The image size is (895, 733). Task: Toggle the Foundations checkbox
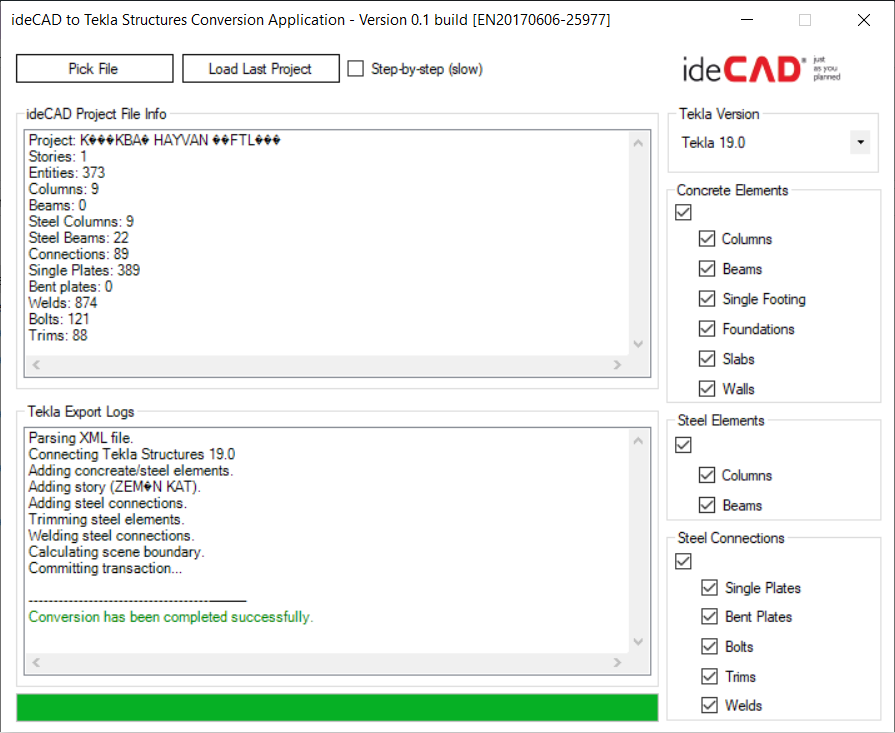[707, 329]
